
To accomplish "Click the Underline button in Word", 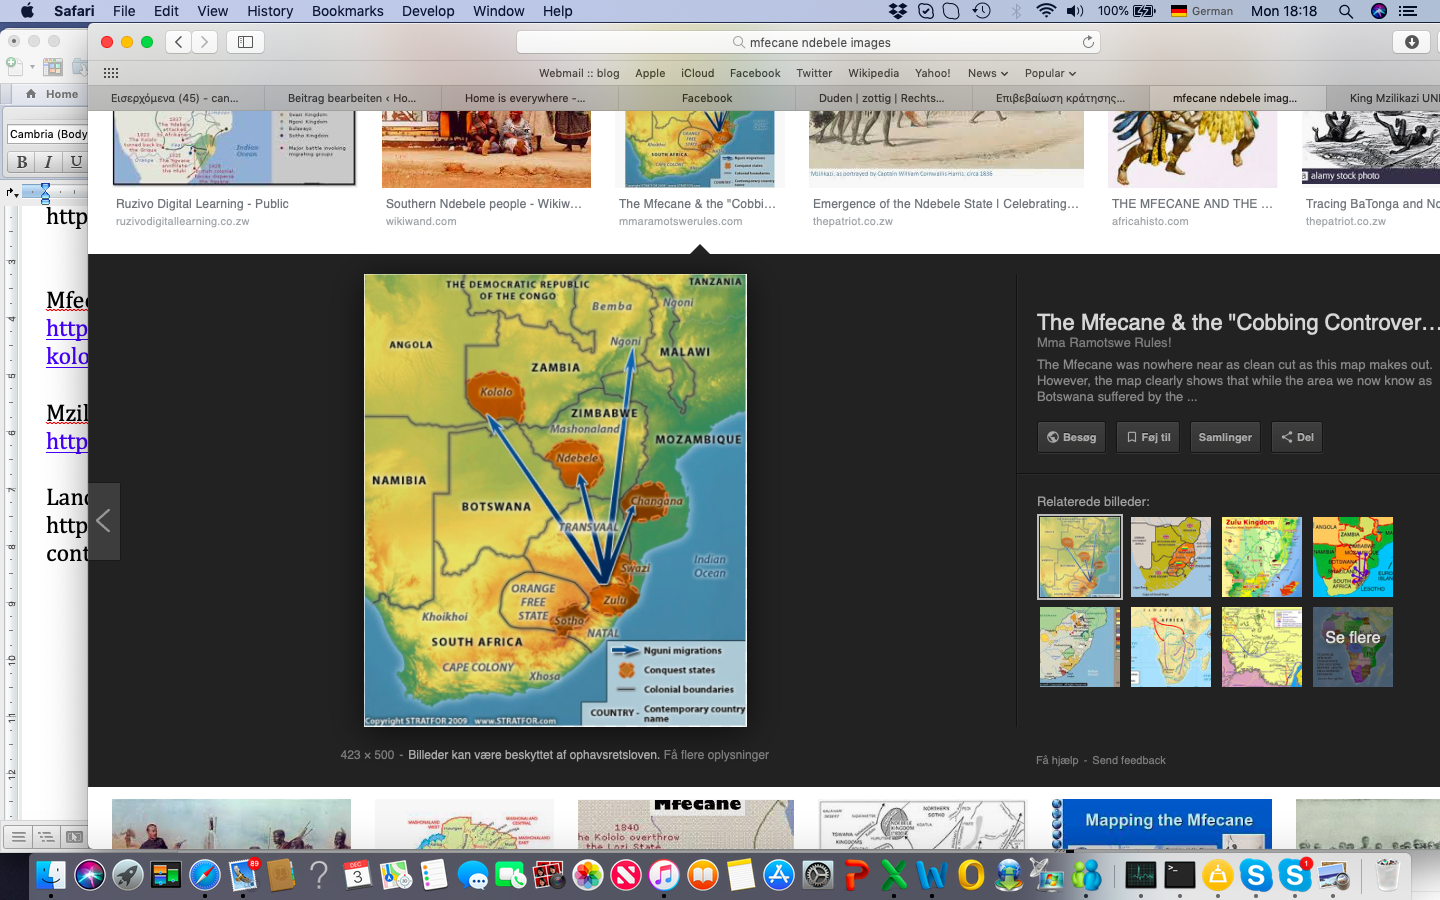I will [76, 161].
